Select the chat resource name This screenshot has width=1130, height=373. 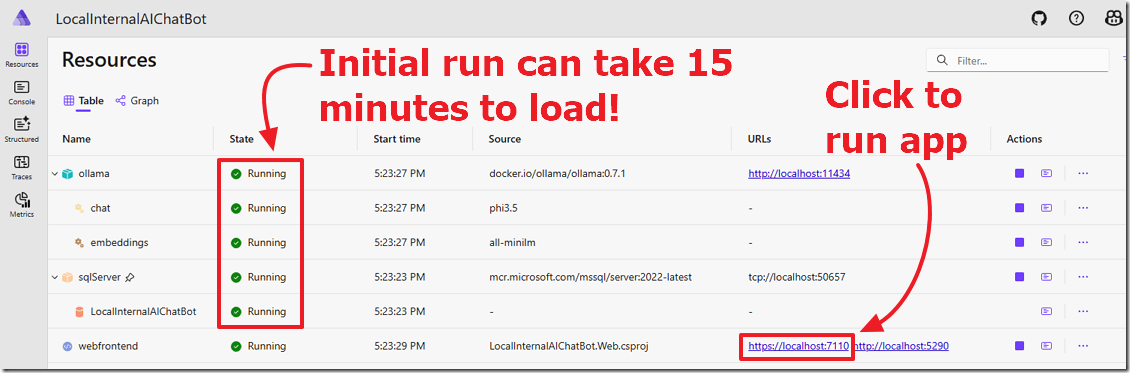pos(100,208)
